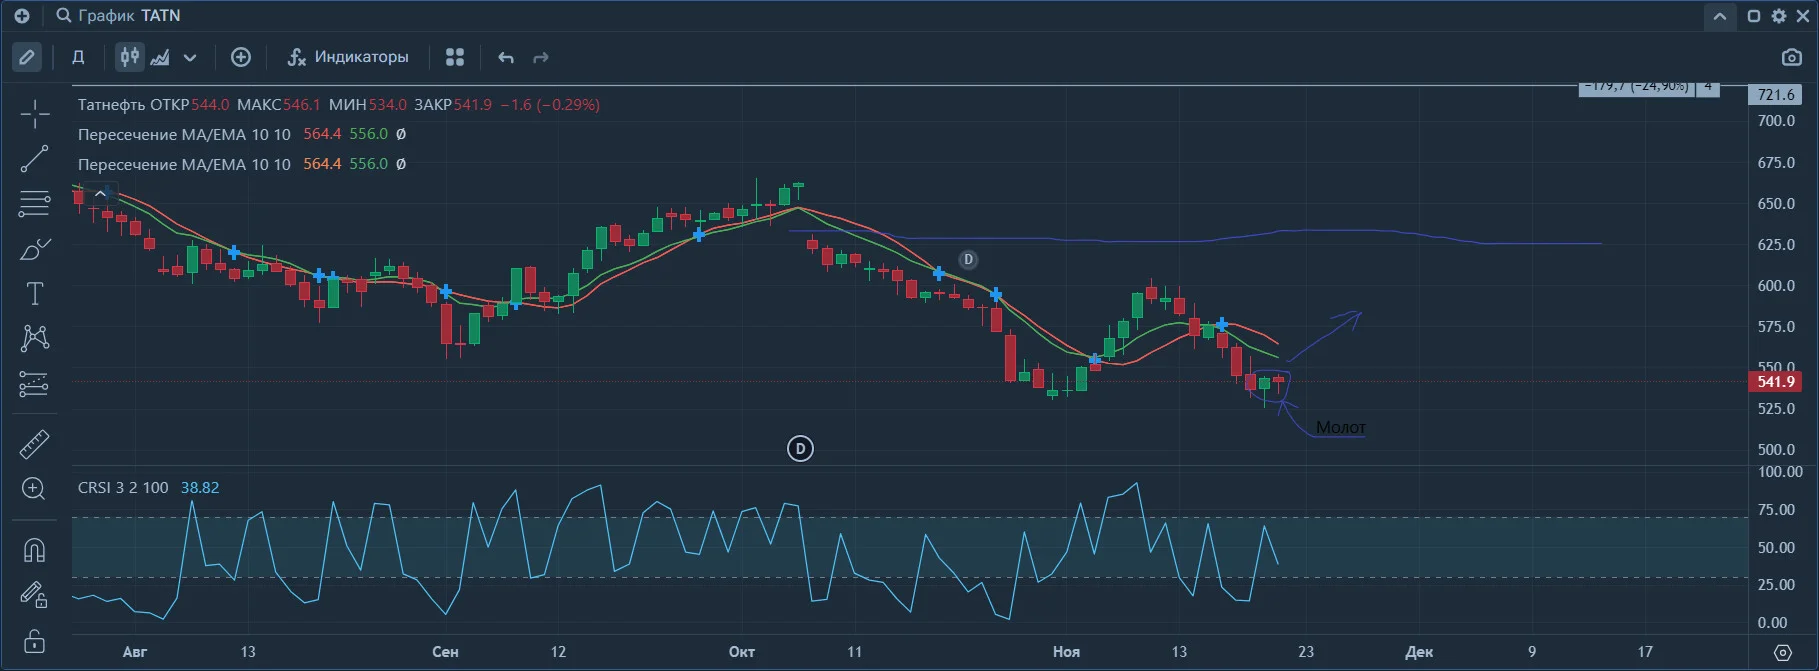Switch to the area chart type
The width and height of the screenshot is (1819, 671).
tap(160, 57)
